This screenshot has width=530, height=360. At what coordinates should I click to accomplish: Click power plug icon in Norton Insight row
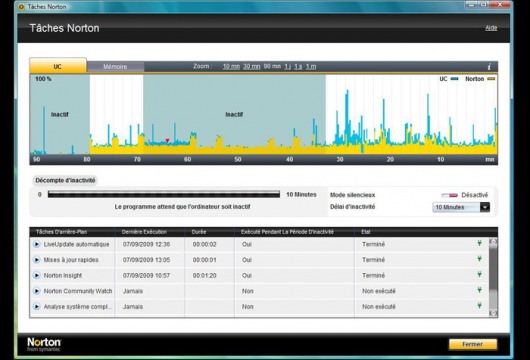(x=479, y=274)
